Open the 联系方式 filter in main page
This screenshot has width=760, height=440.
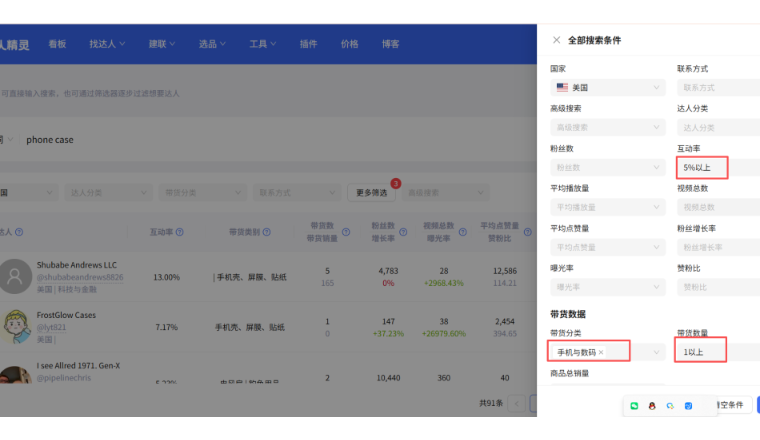coord(297,193)
